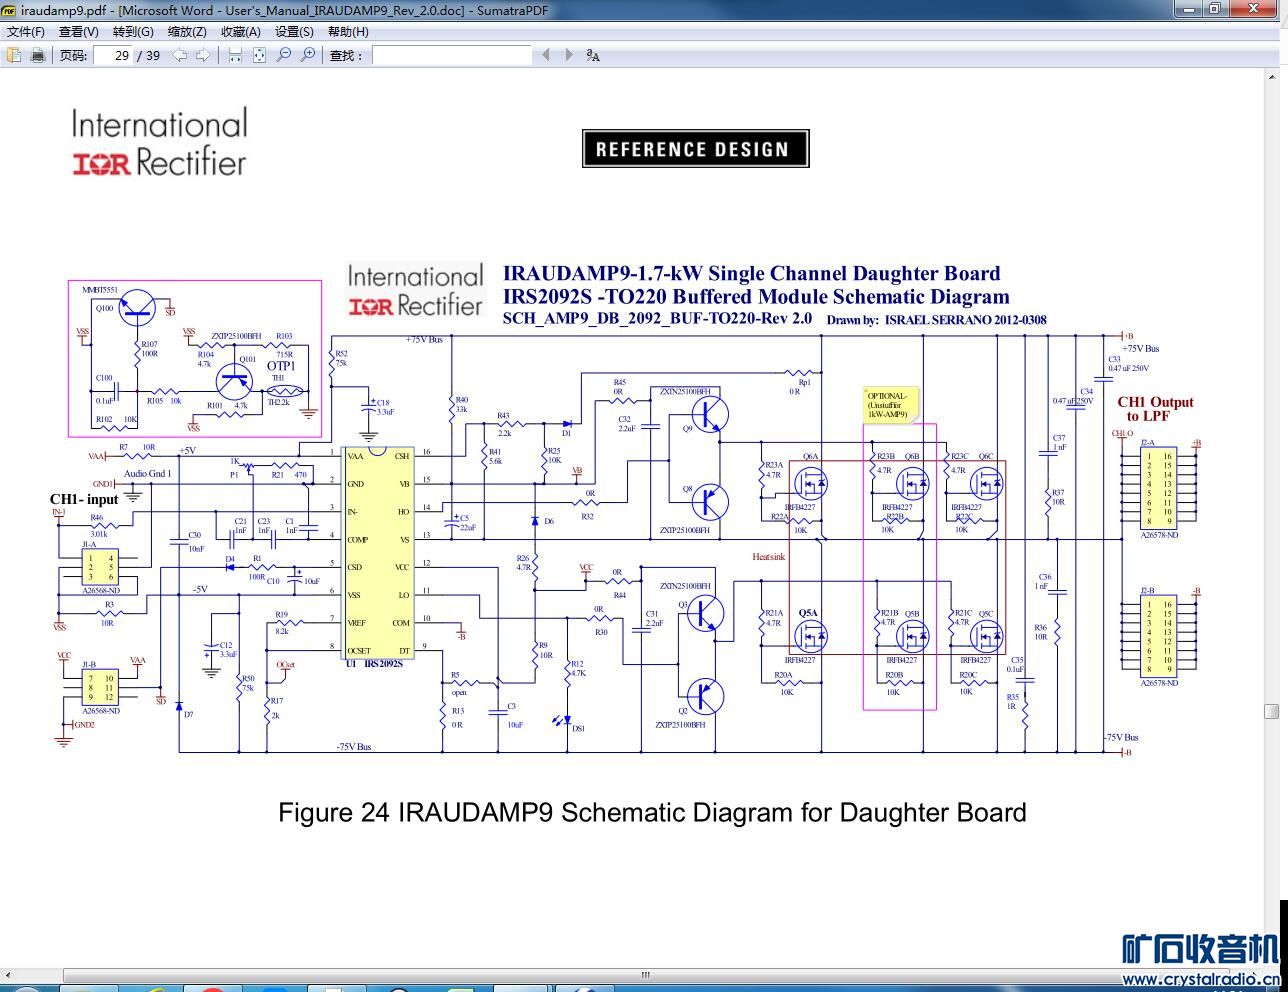This screenshot has width=1288, height=992.
Task: Click the SumatraPDF title bar app icon
Action: click(x=9, y=9)
